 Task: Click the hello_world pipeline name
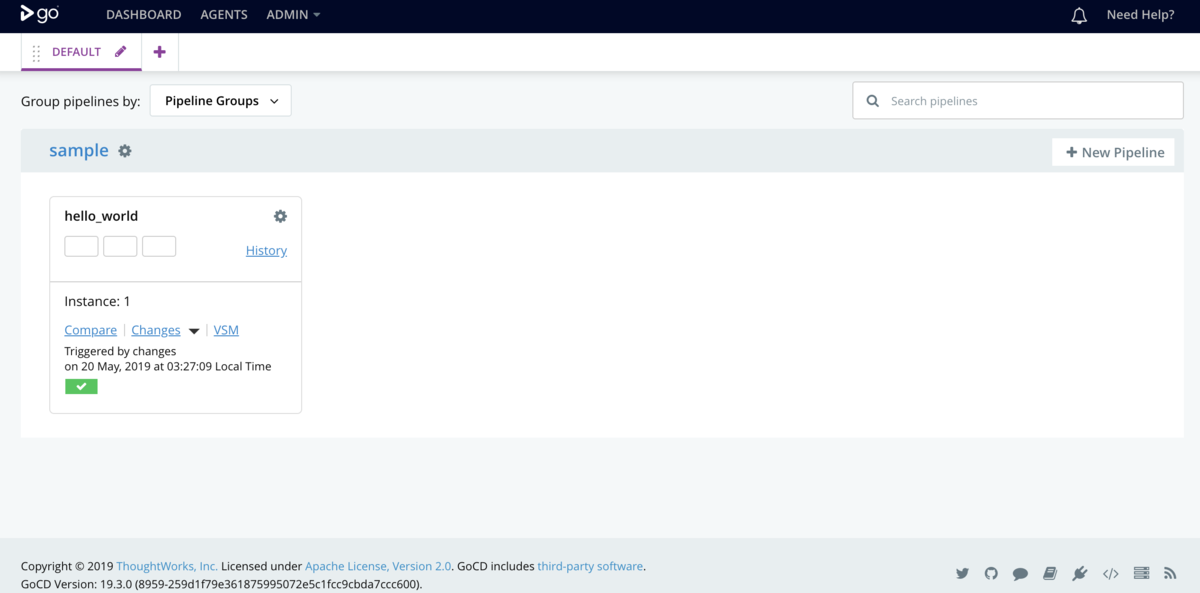(x=101, y=216)
